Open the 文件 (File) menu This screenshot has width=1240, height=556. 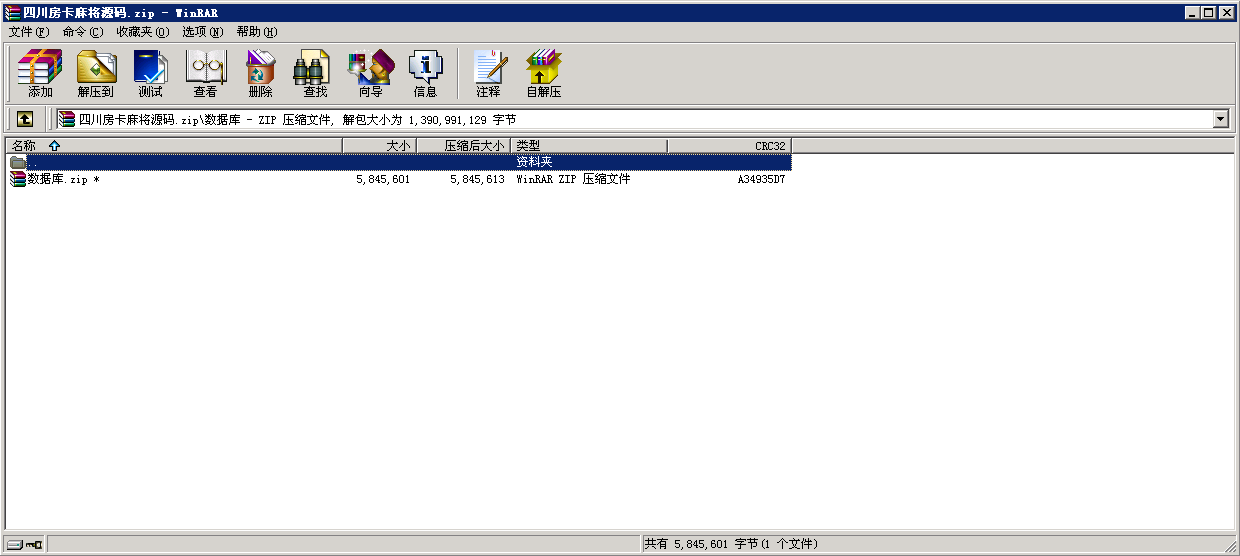click(28, 32)
